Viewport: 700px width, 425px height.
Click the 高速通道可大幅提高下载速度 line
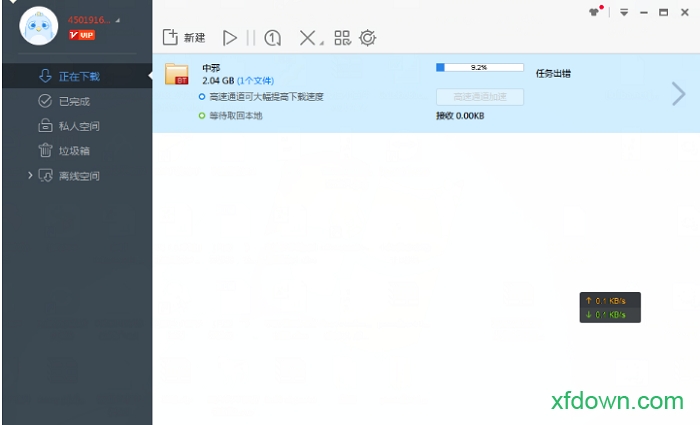266,96
